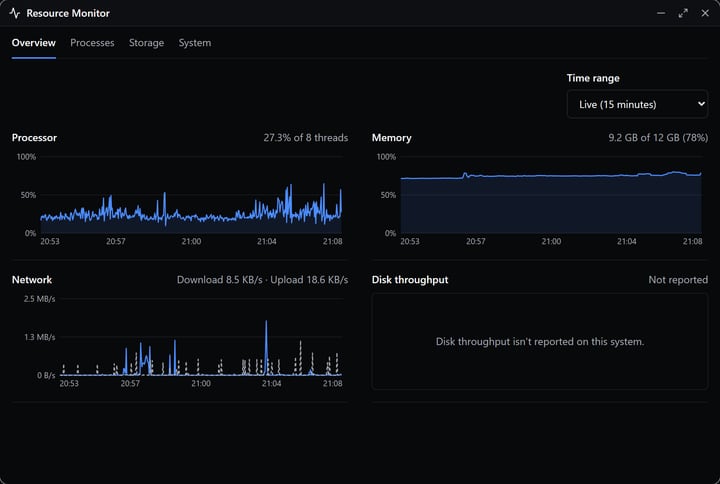Click the Network traffic chart
720x484 pixels.
[180, 342]
